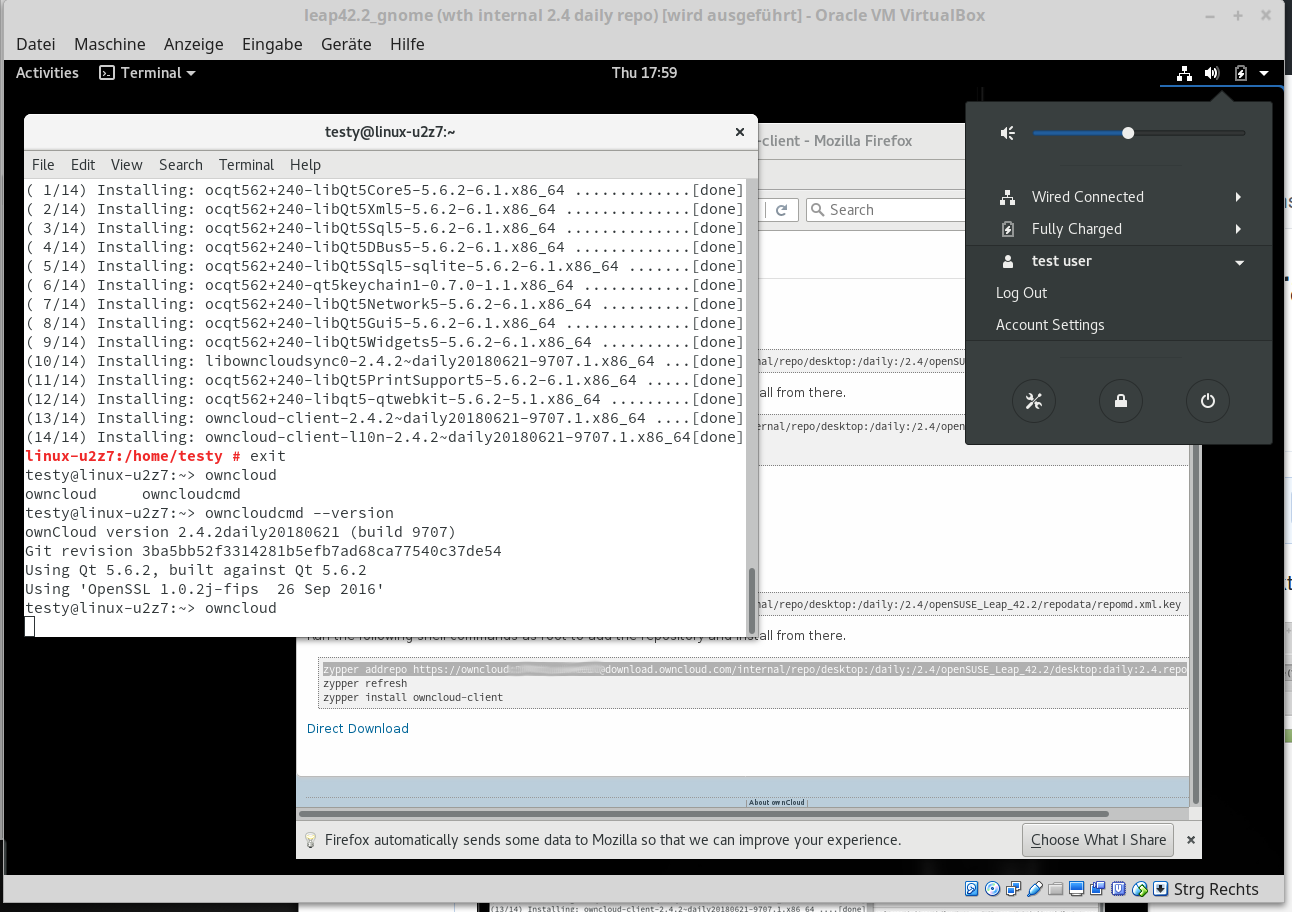Open the shared folders status icon
This screenshot has height=912, width=1292.
(x=1055, y=888)
